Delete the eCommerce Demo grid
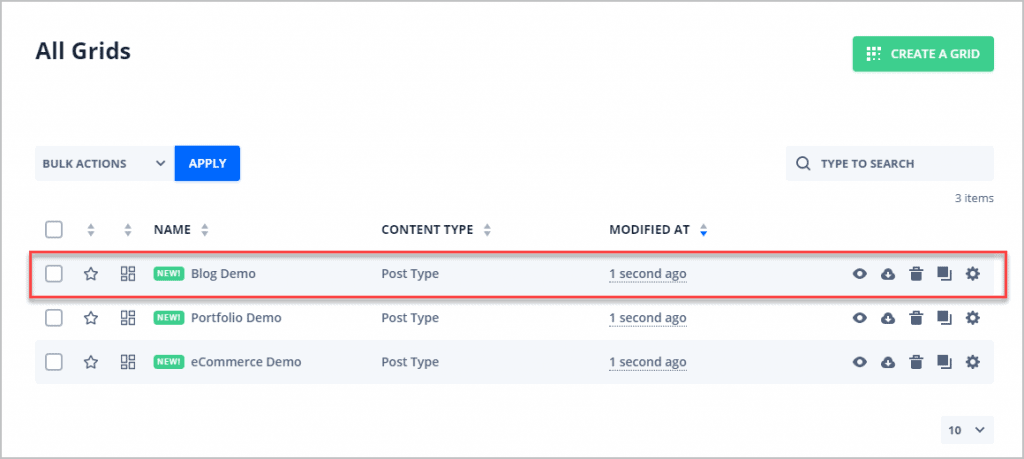Viewport: 1024px width, 459px height. coord(915,362)
